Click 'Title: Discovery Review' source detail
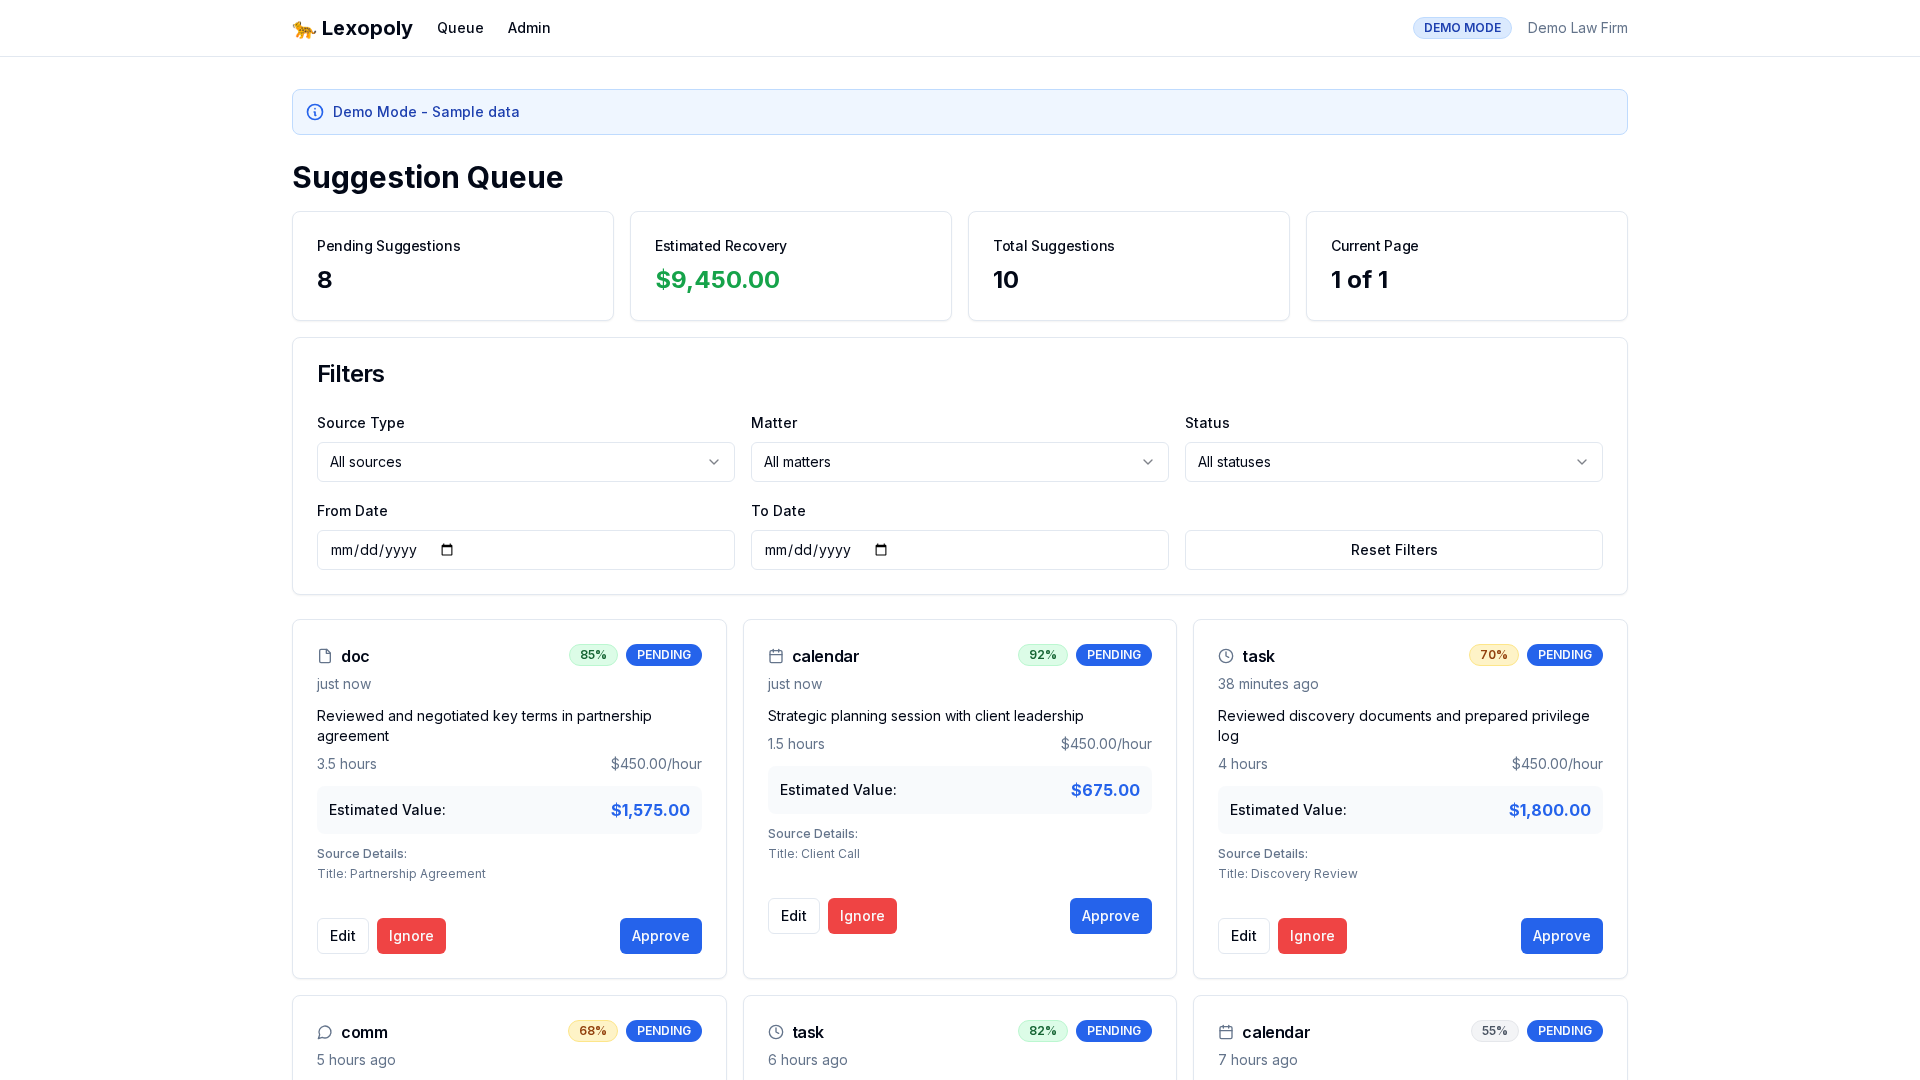 (x=1288, y=874)
